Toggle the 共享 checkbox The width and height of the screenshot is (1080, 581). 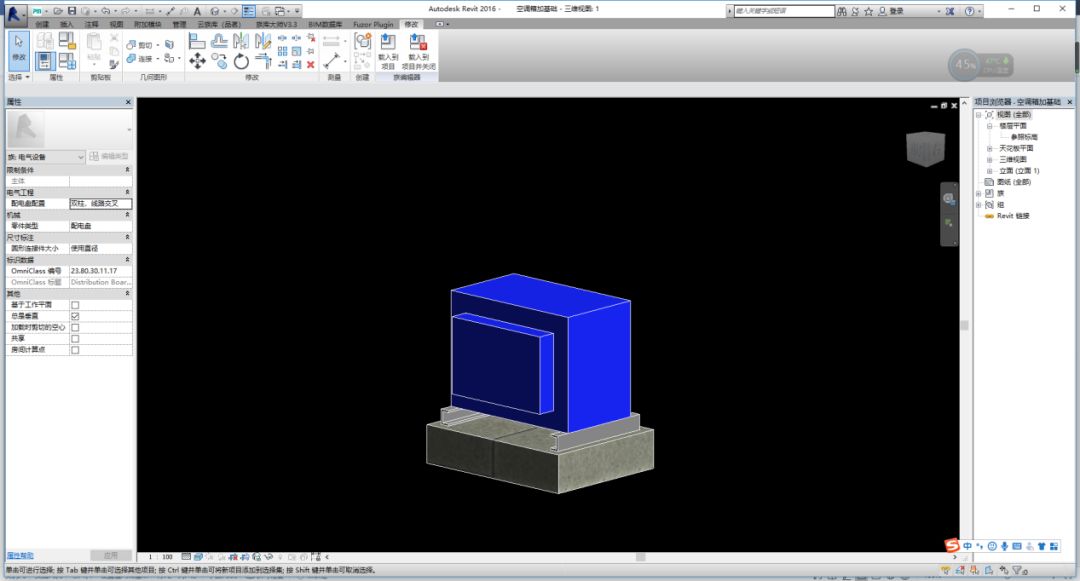point(75,339)
